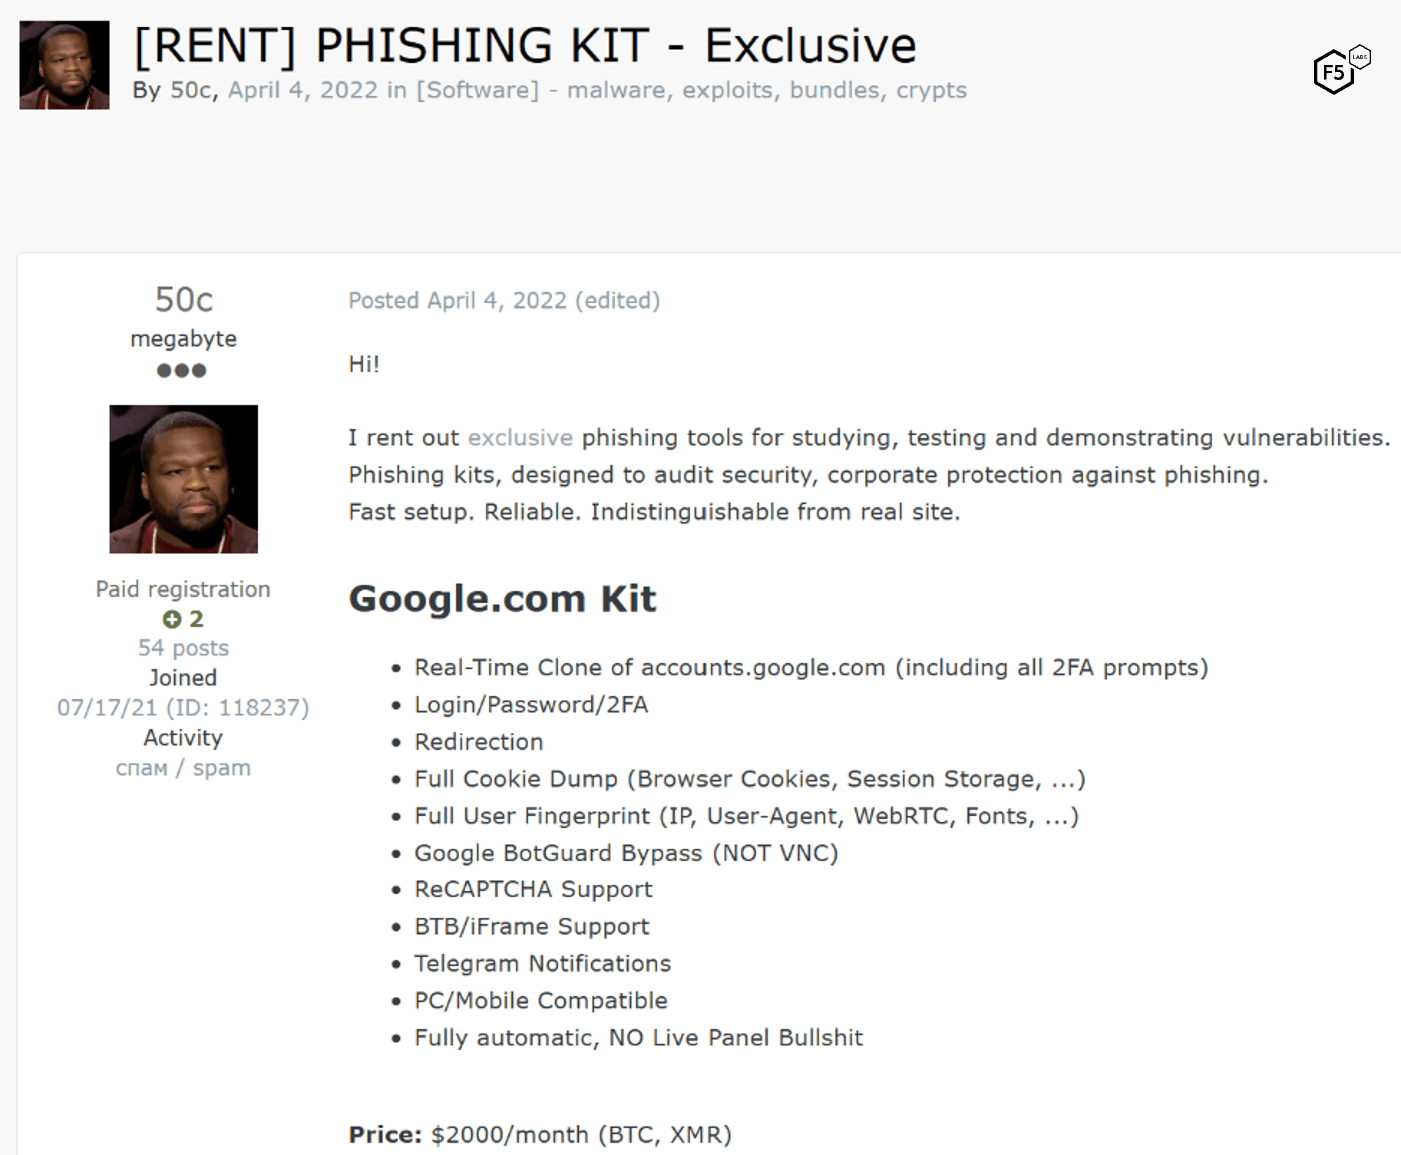This screenshot has height=1155, width=1401.
Task: Click the thread title RENT PHISHING KIT
Action: click(x=525, y=46)
